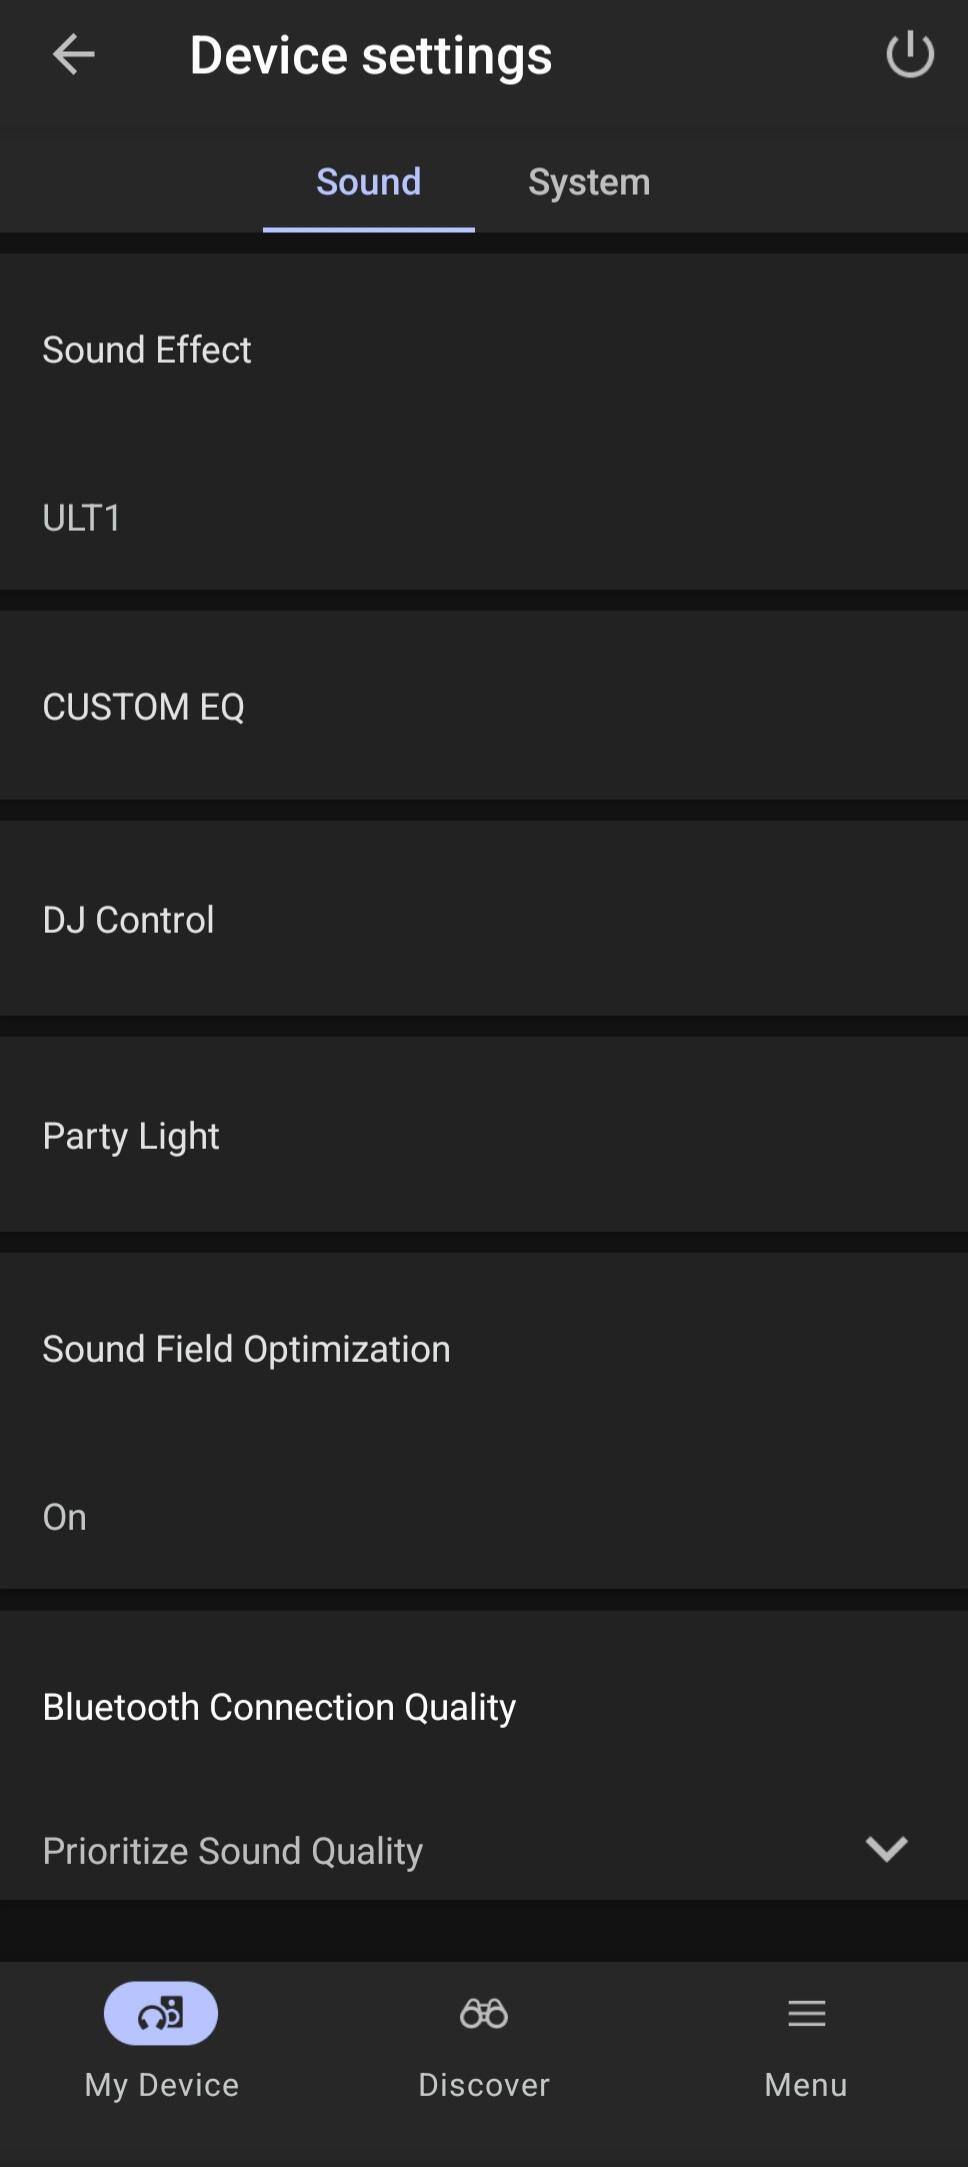Tap Bluetooth Connection Quality heading

(x=279, y=1707)
